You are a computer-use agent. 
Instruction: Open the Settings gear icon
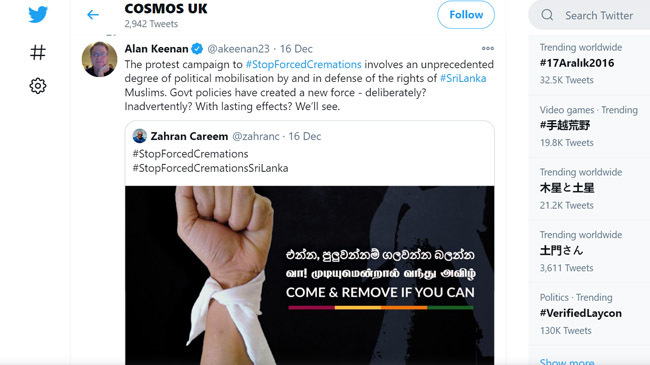[38, 86]
